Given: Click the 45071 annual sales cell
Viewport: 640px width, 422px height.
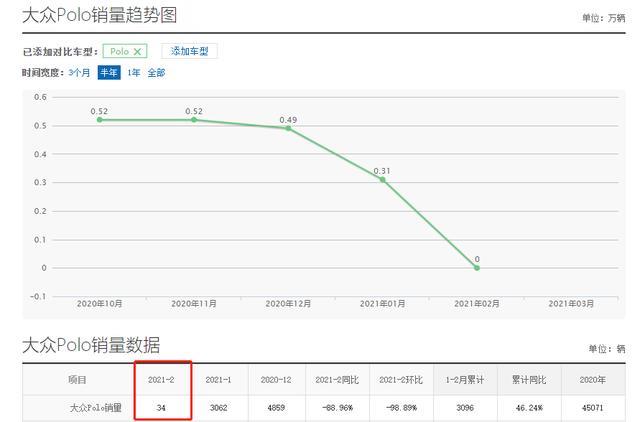Looking at the screenshot, I should [593, 408].
